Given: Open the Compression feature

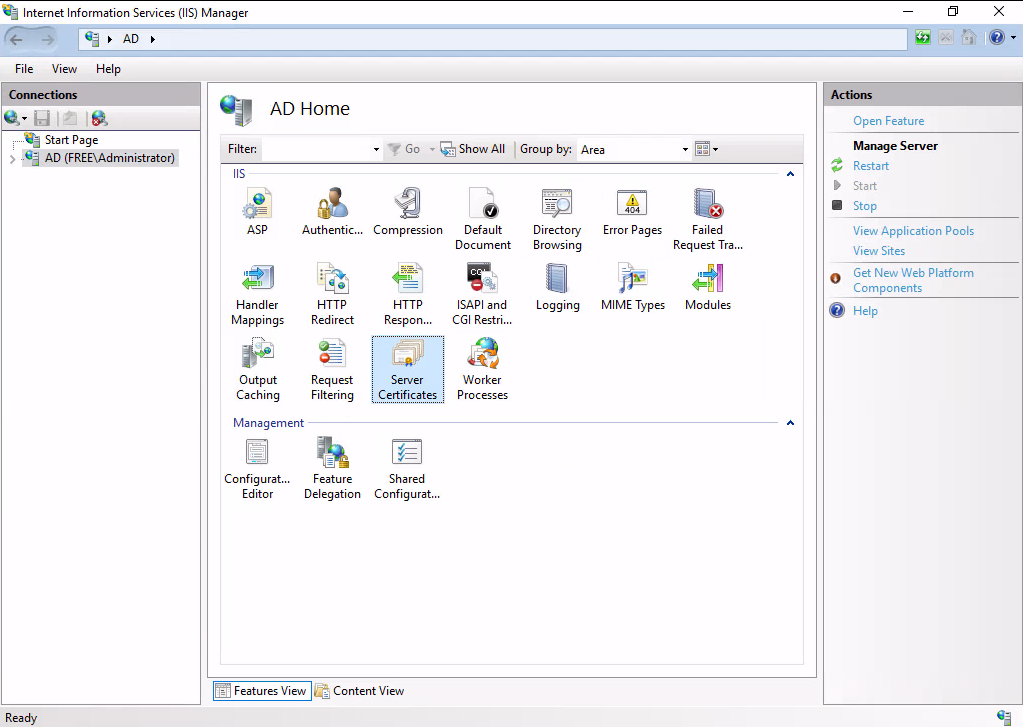Looking at the screenshot, I should point(408,211).
